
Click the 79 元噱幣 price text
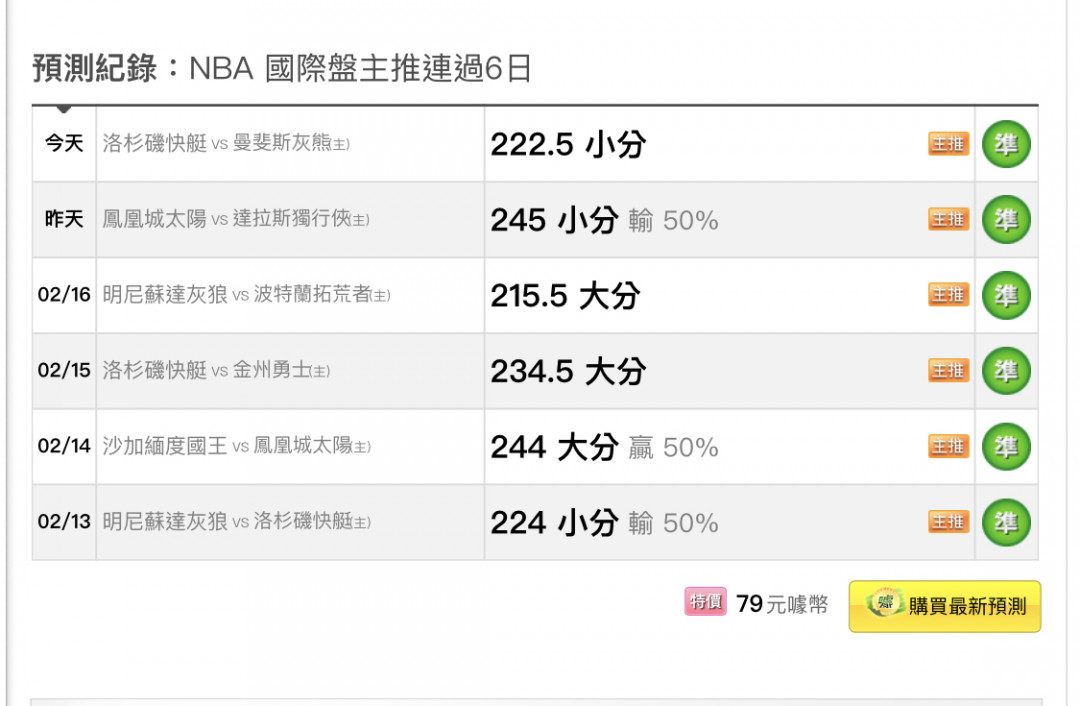pyautogui.click(x=782, y=604)
